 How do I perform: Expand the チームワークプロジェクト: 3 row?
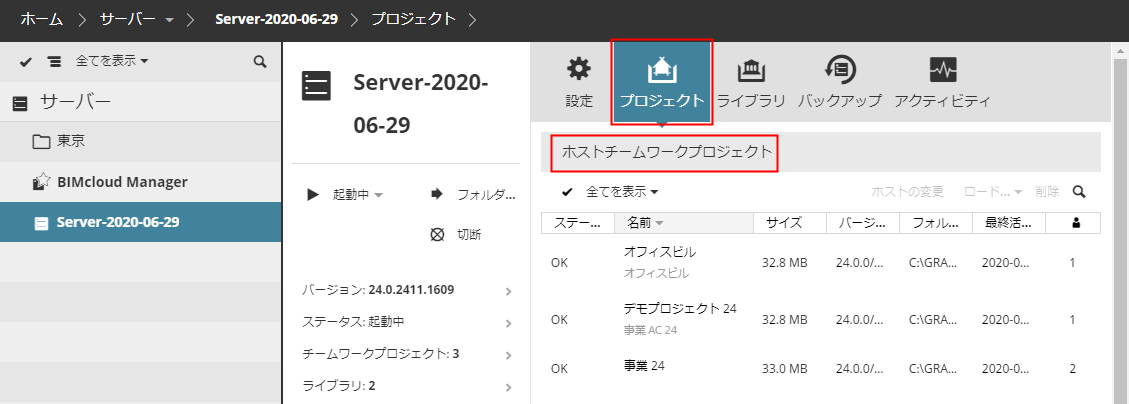[x=407, y=354]
